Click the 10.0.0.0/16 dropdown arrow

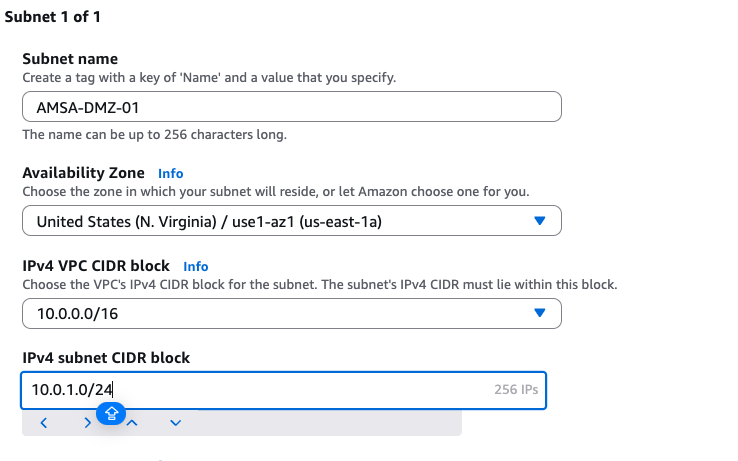click(540, 313)
